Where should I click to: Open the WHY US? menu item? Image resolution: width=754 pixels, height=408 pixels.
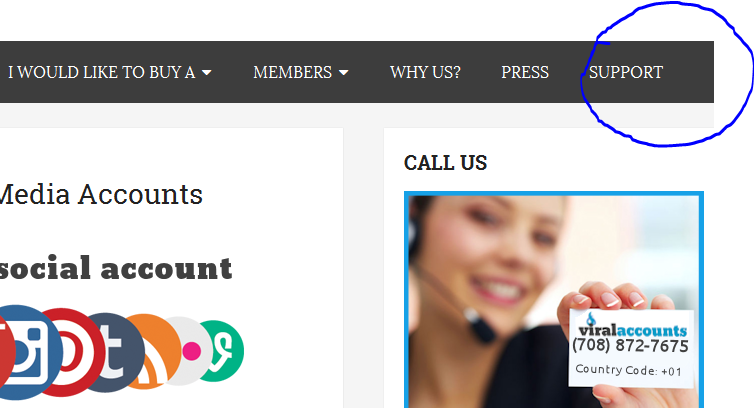(x=425, y=72)
